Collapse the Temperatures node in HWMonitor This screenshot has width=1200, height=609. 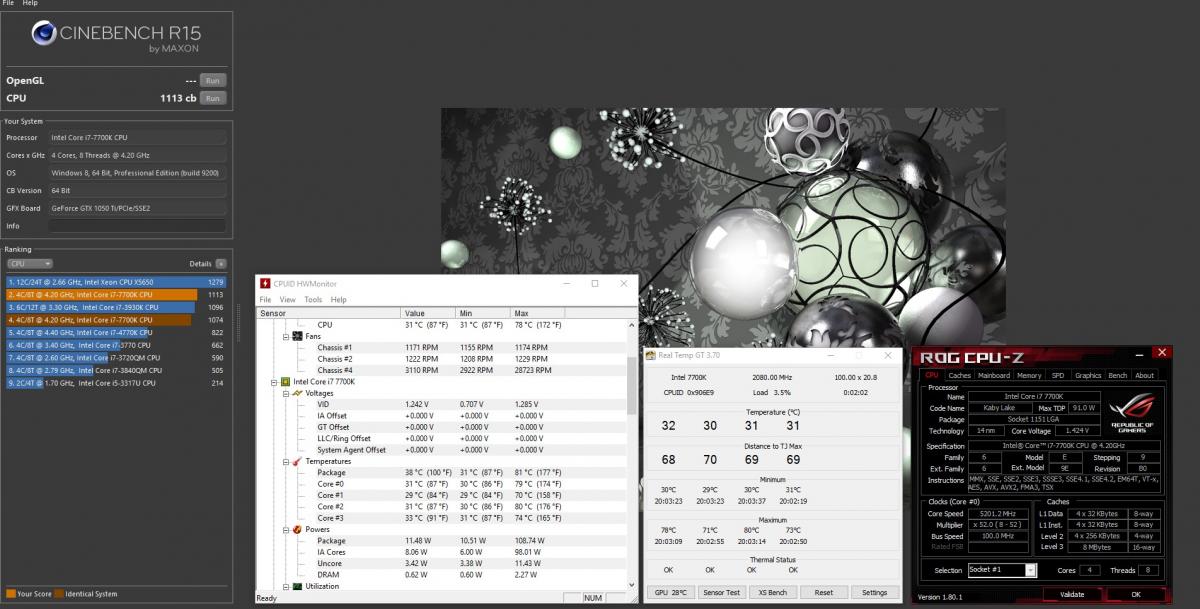[286, 461]
